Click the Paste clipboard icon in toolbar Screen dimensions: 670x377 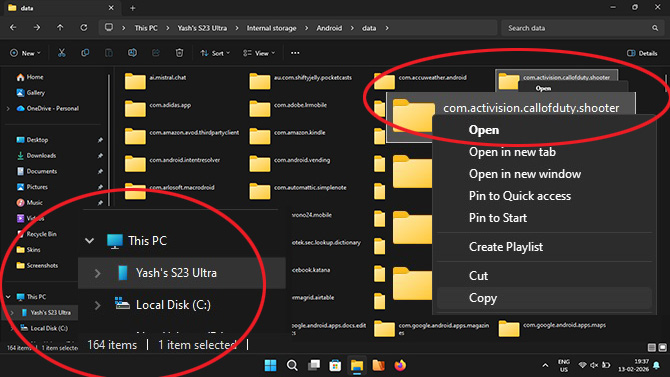[x=109, y=53]
